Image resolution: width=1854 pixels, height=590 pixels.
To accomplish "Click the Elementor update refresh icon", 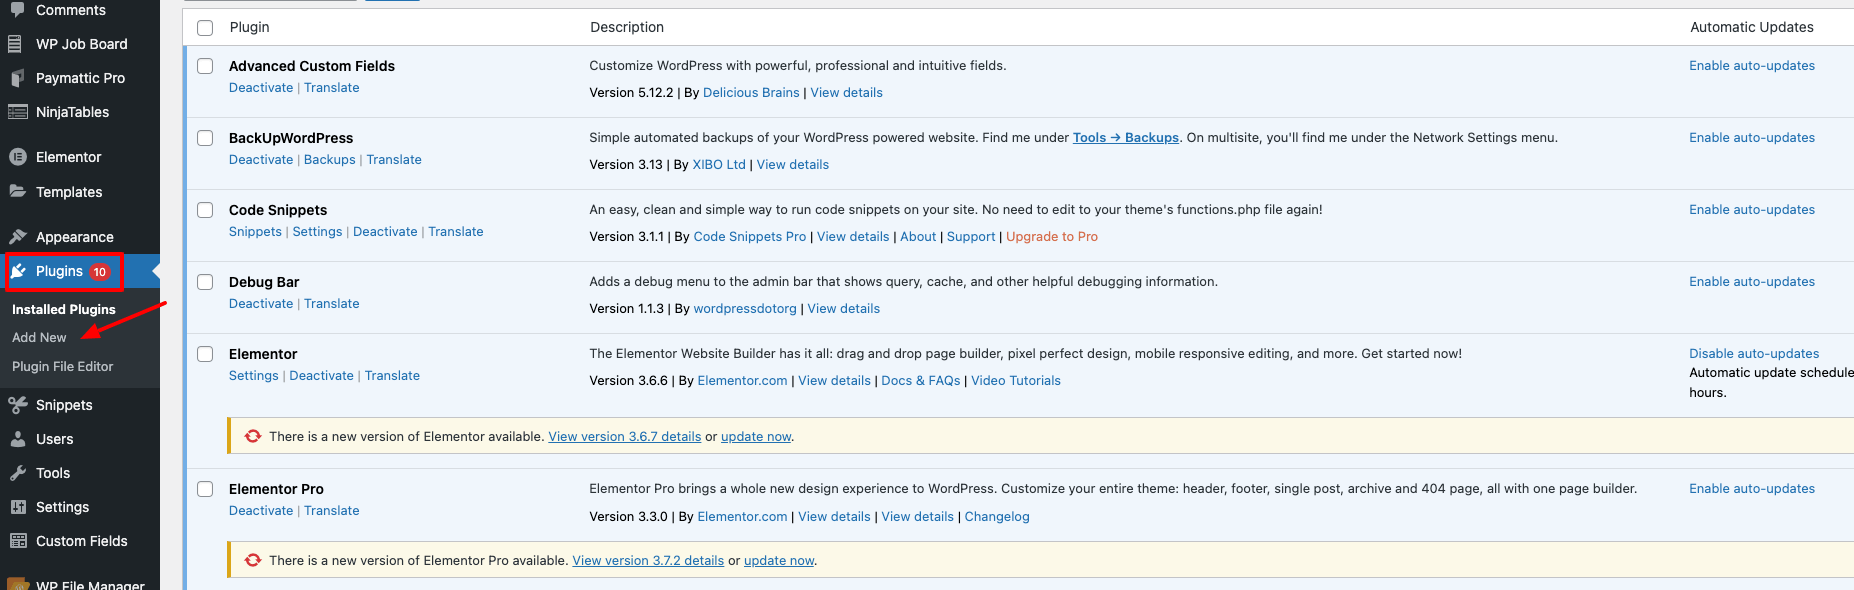I will click(x=253, y=436).
